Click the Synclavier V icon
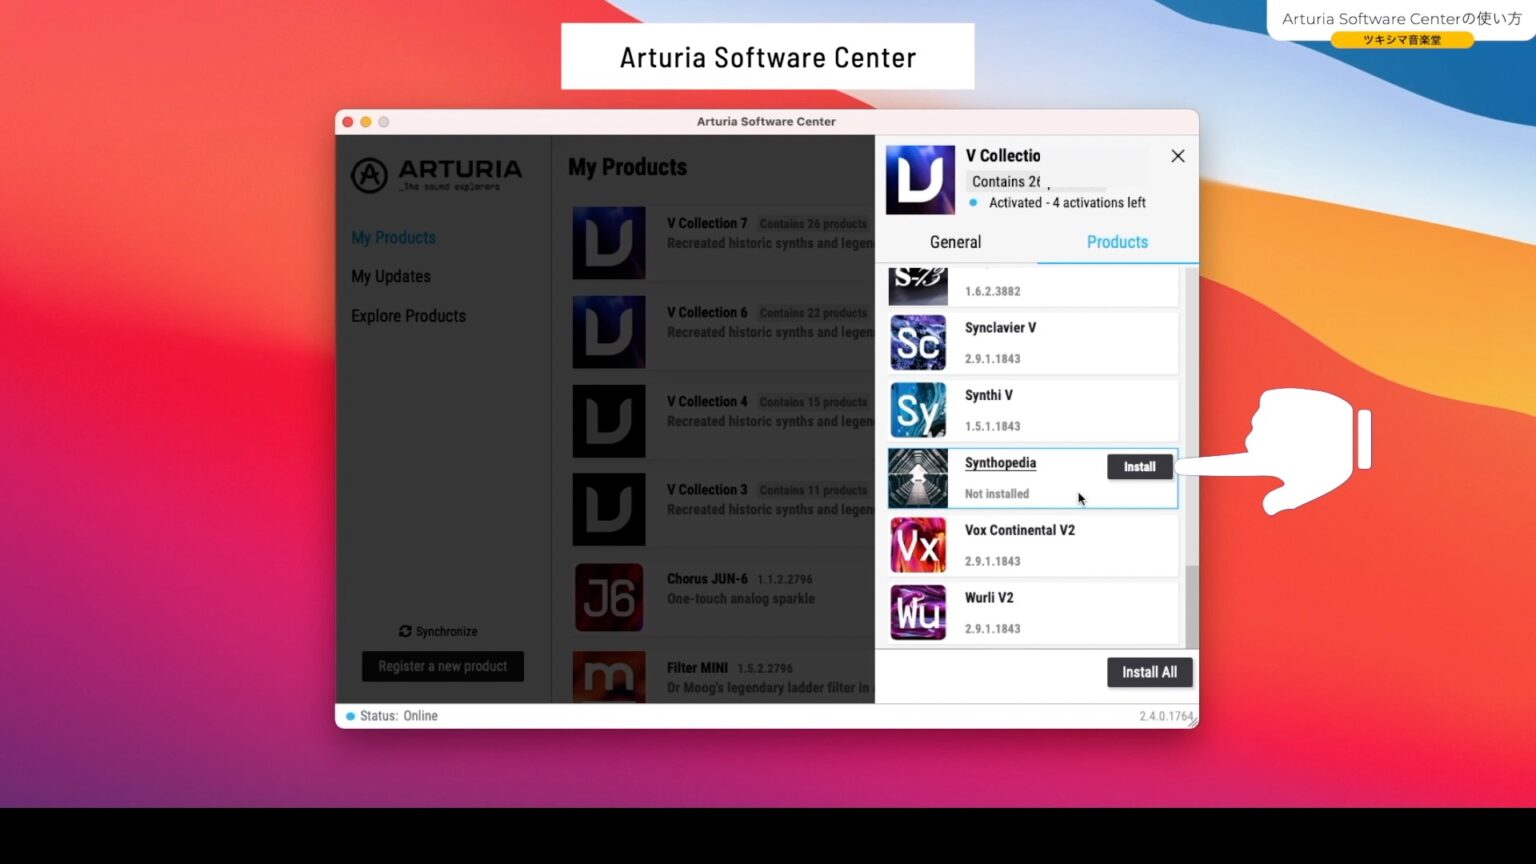 [917, 342]
